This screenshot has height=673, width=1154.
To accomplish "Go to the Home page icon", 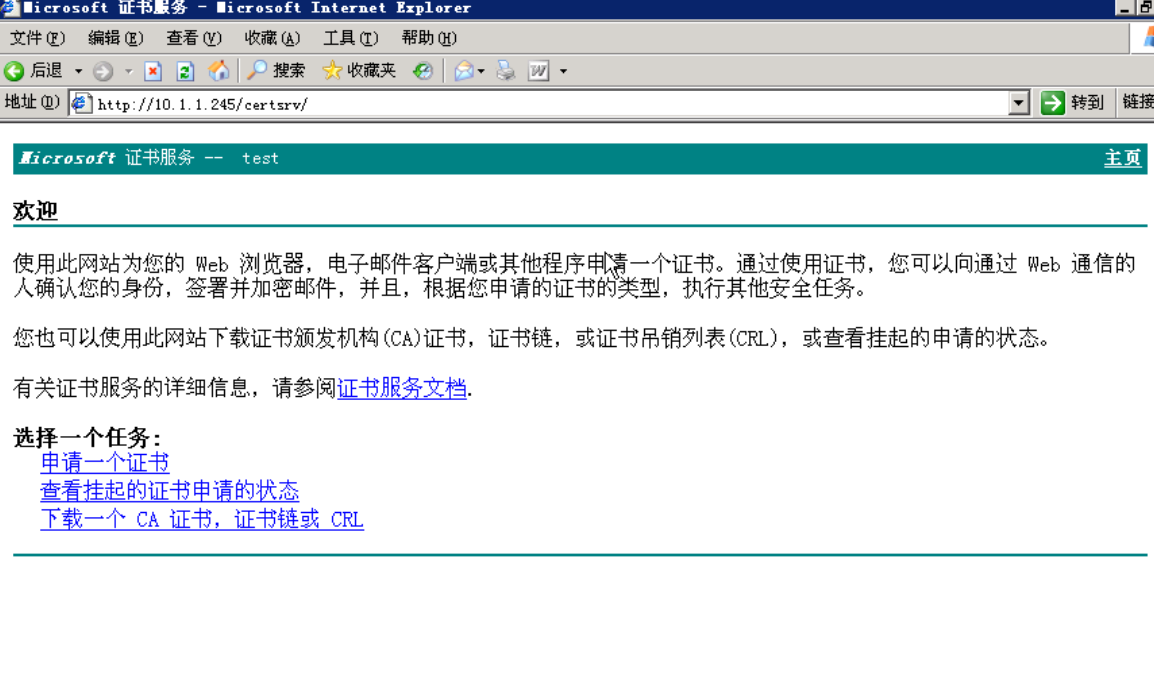I will [x=219, y=71].
